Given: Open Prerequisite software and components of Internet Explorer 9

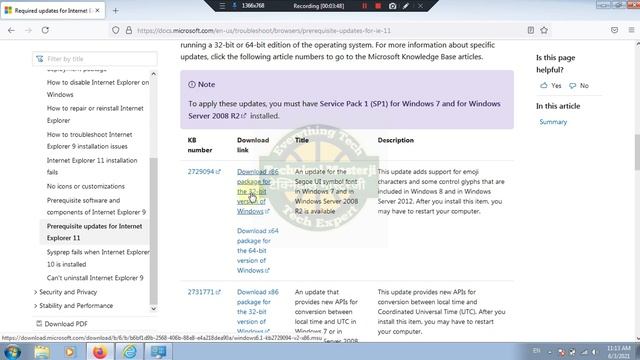Looking at the screenshot, I should pos(96,206).
